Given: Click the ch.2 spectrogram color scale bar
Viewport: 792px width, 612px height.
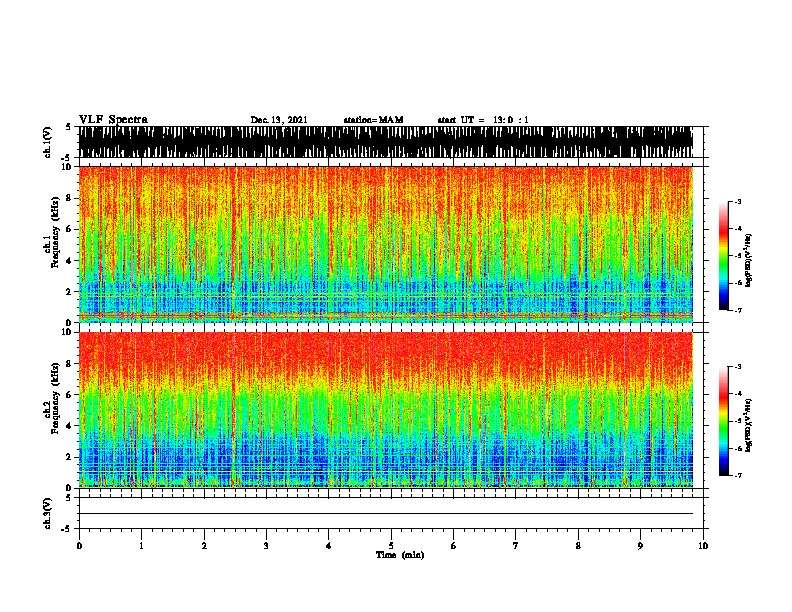Looking at the screenshot, I should click(723, 421).
